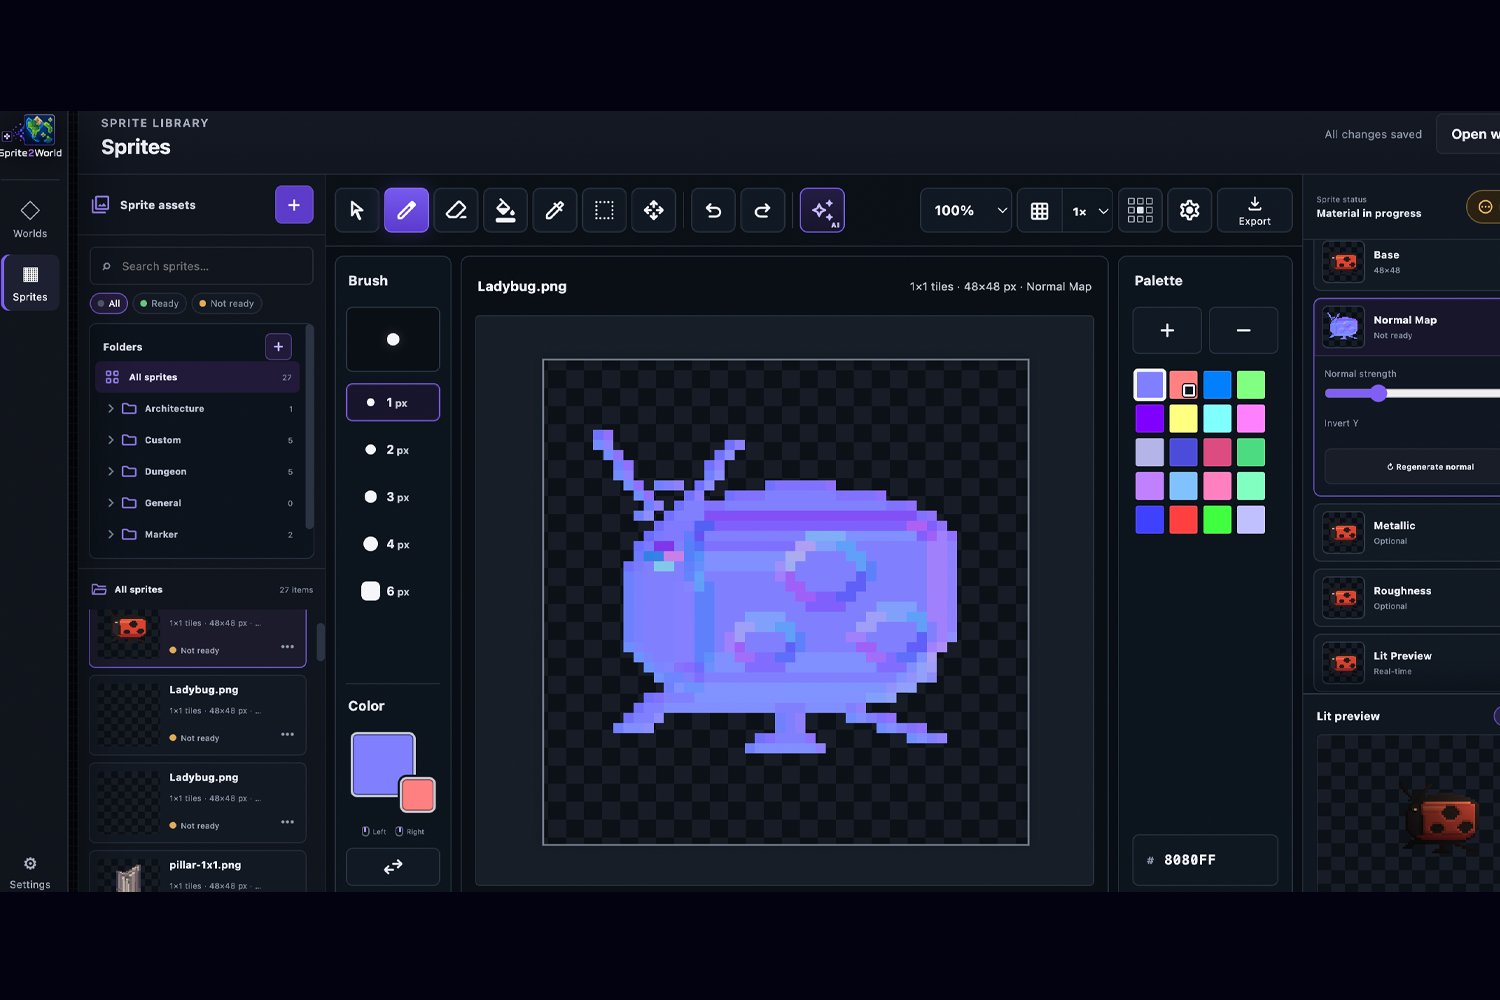1500x1000 pixels.
Task: Filter sprites by Not ready status
Action: 227,304
